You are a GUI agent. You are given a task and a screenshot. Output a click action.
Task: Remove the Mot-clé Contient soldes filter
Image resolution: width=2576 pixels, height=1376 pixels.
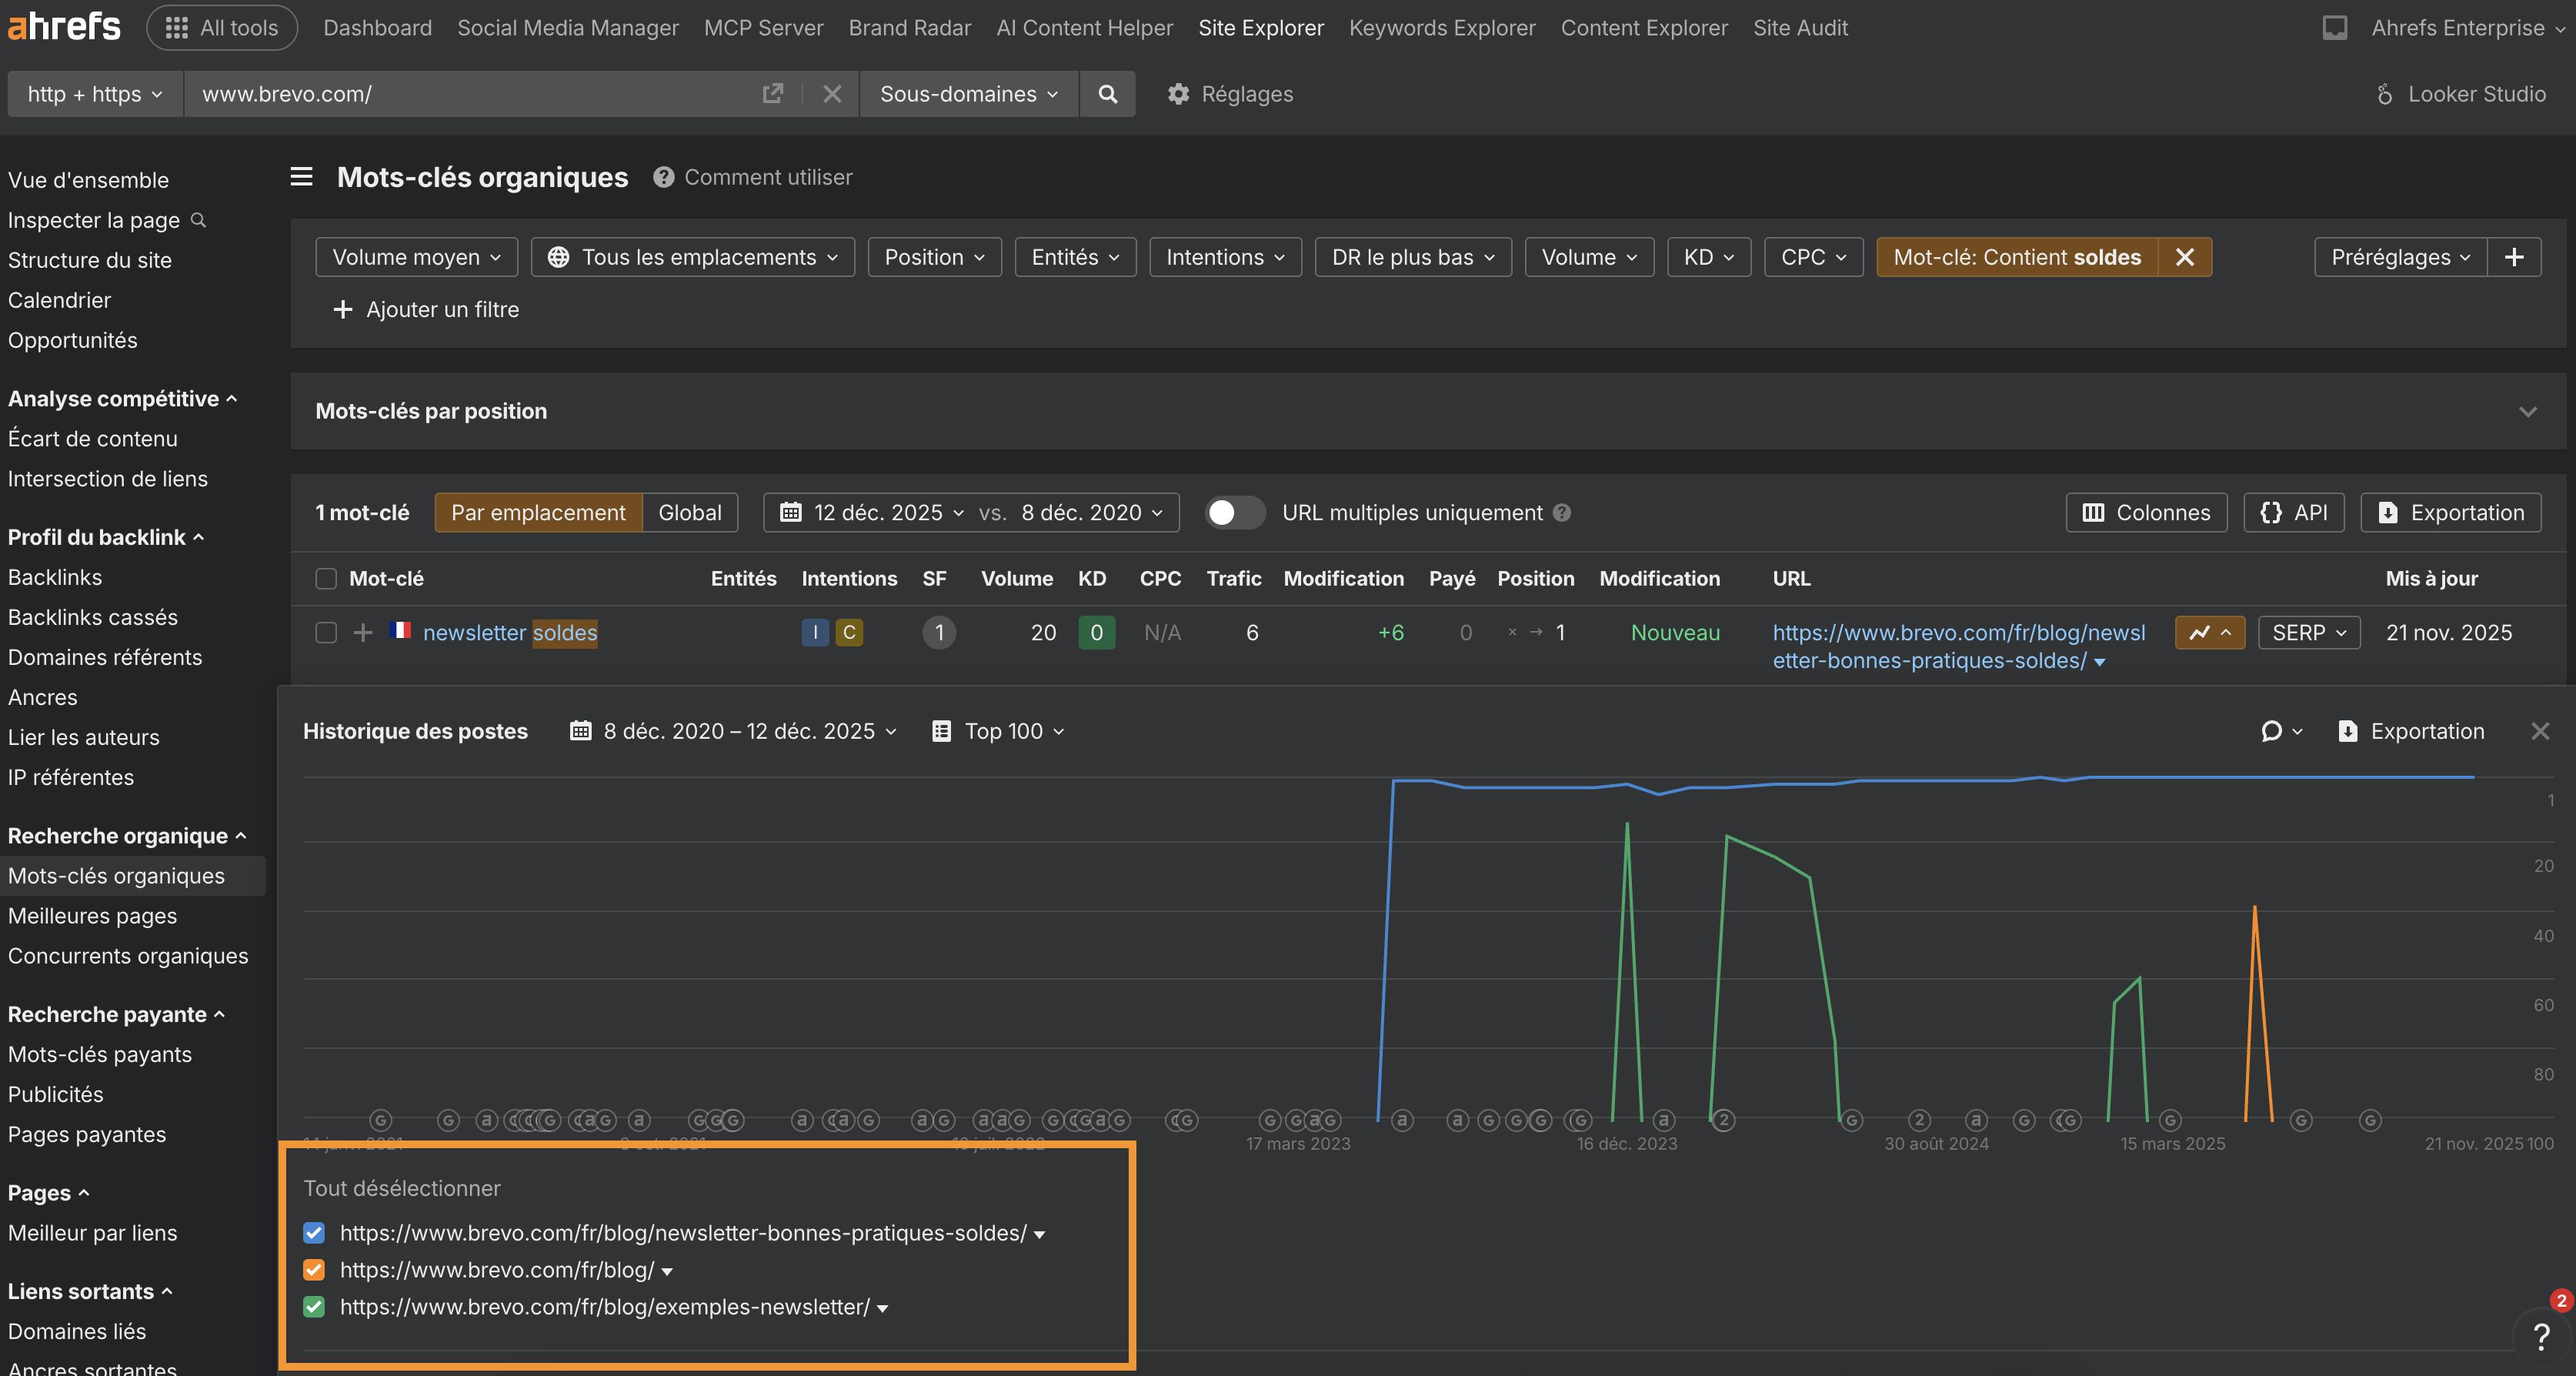(2185, 257)
